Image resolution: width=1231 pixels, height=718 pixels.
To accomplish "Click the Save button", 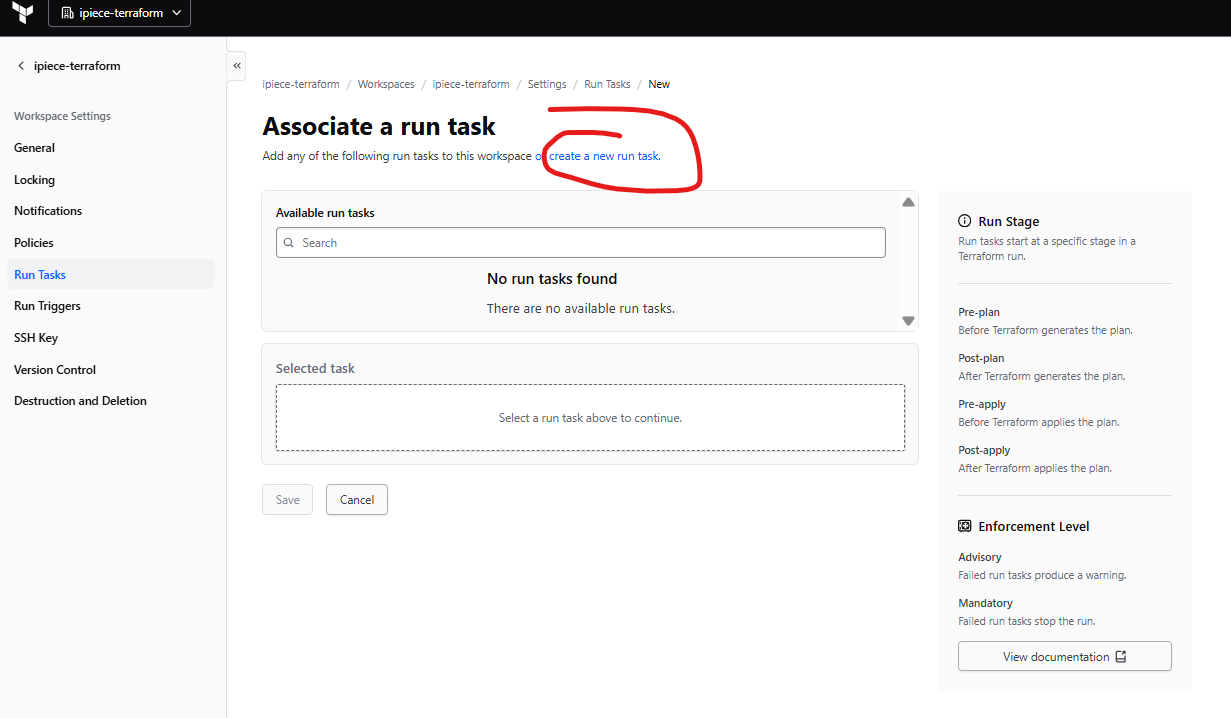I will 288,500.
